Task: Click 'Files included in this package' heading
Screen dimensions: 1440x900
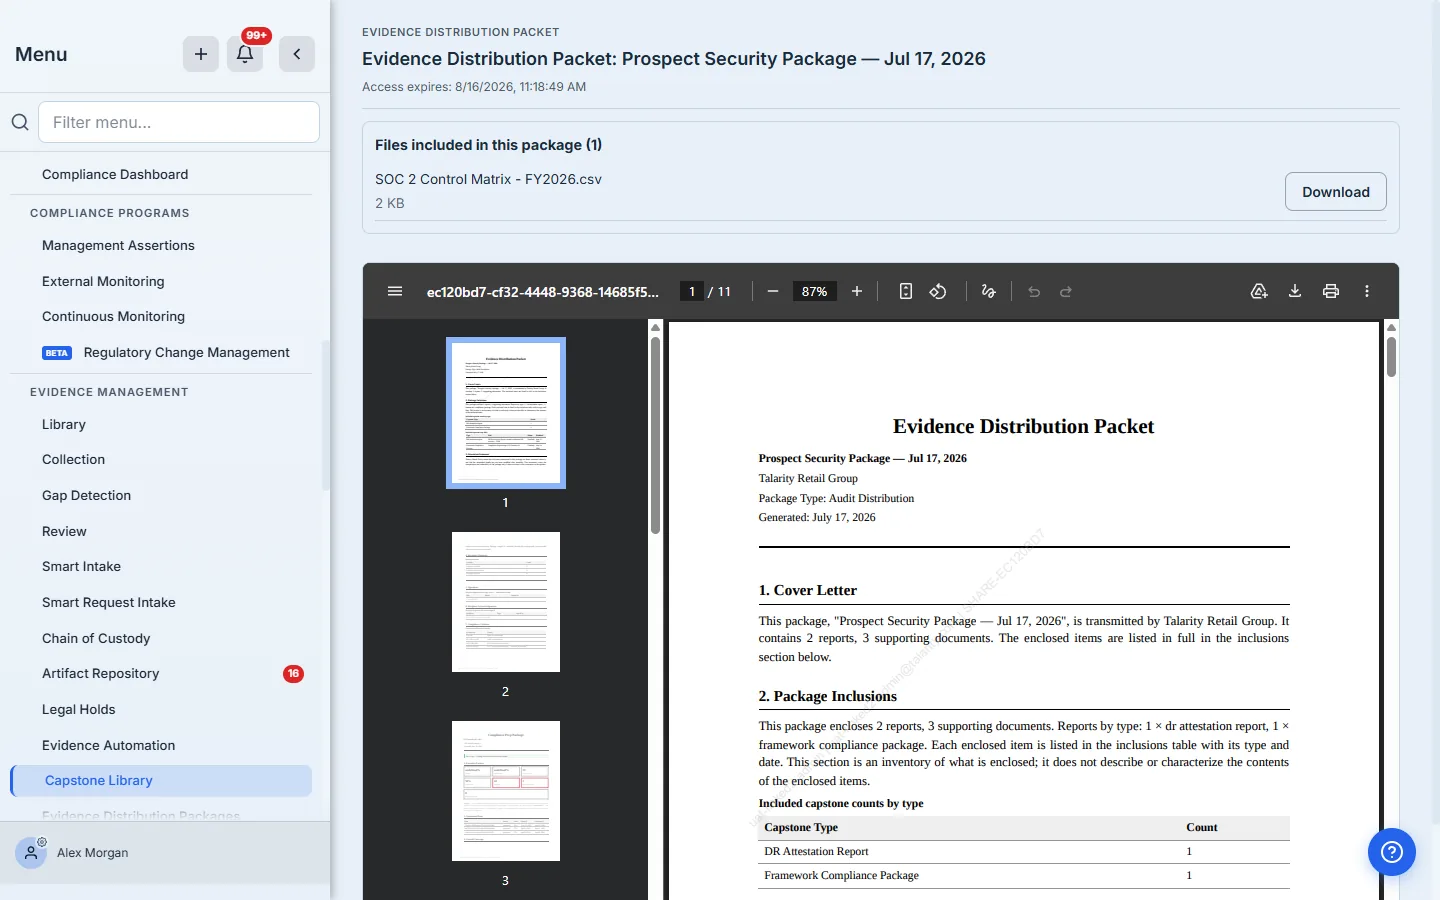Action: pyautogui.click(x=488, y=145)
